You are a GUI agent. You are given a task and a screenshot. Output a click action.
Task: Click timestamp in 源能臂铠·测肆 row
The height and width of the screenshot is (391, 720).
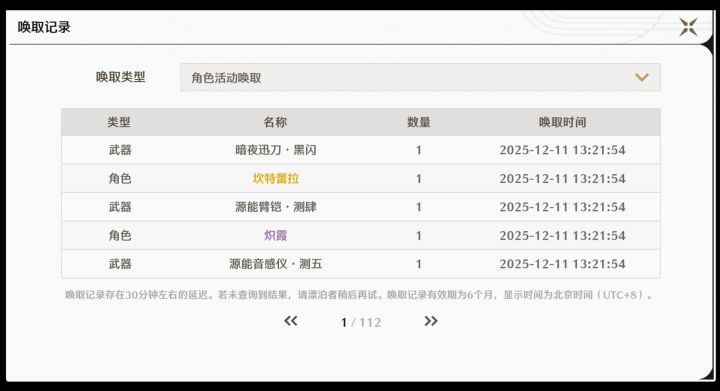pos(562,207)
